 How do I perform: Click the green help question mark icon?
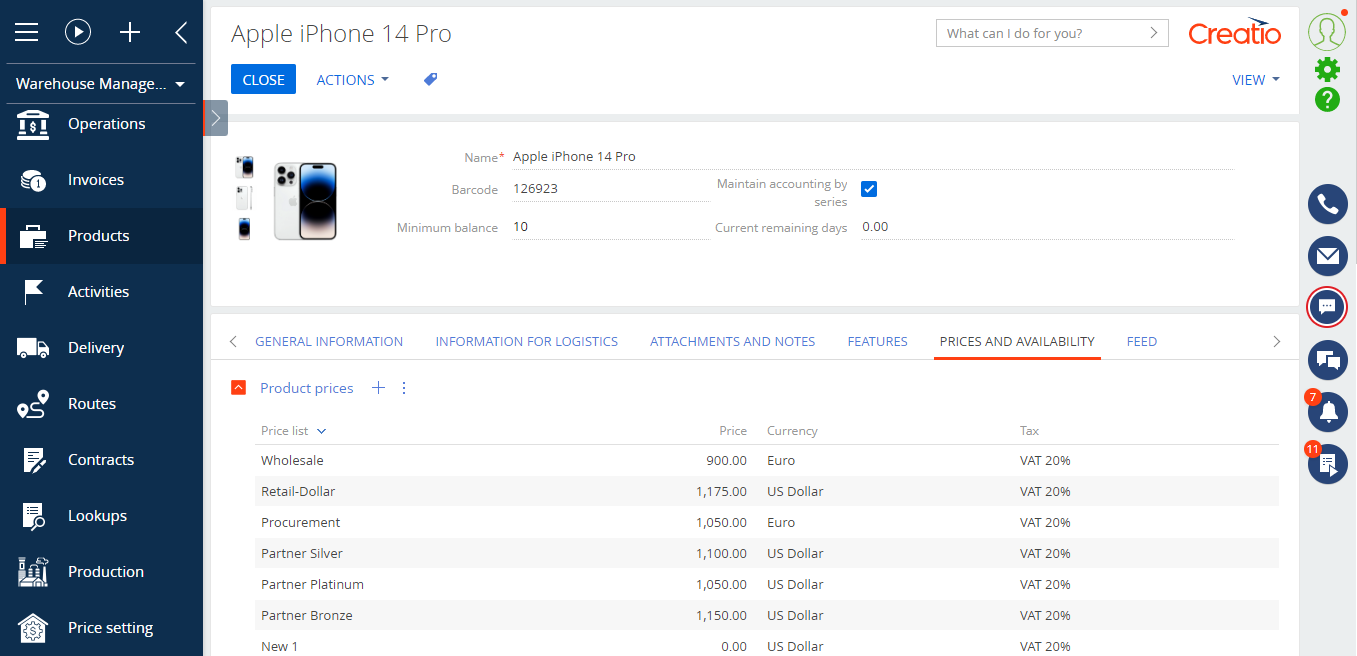coord(1327,99)
